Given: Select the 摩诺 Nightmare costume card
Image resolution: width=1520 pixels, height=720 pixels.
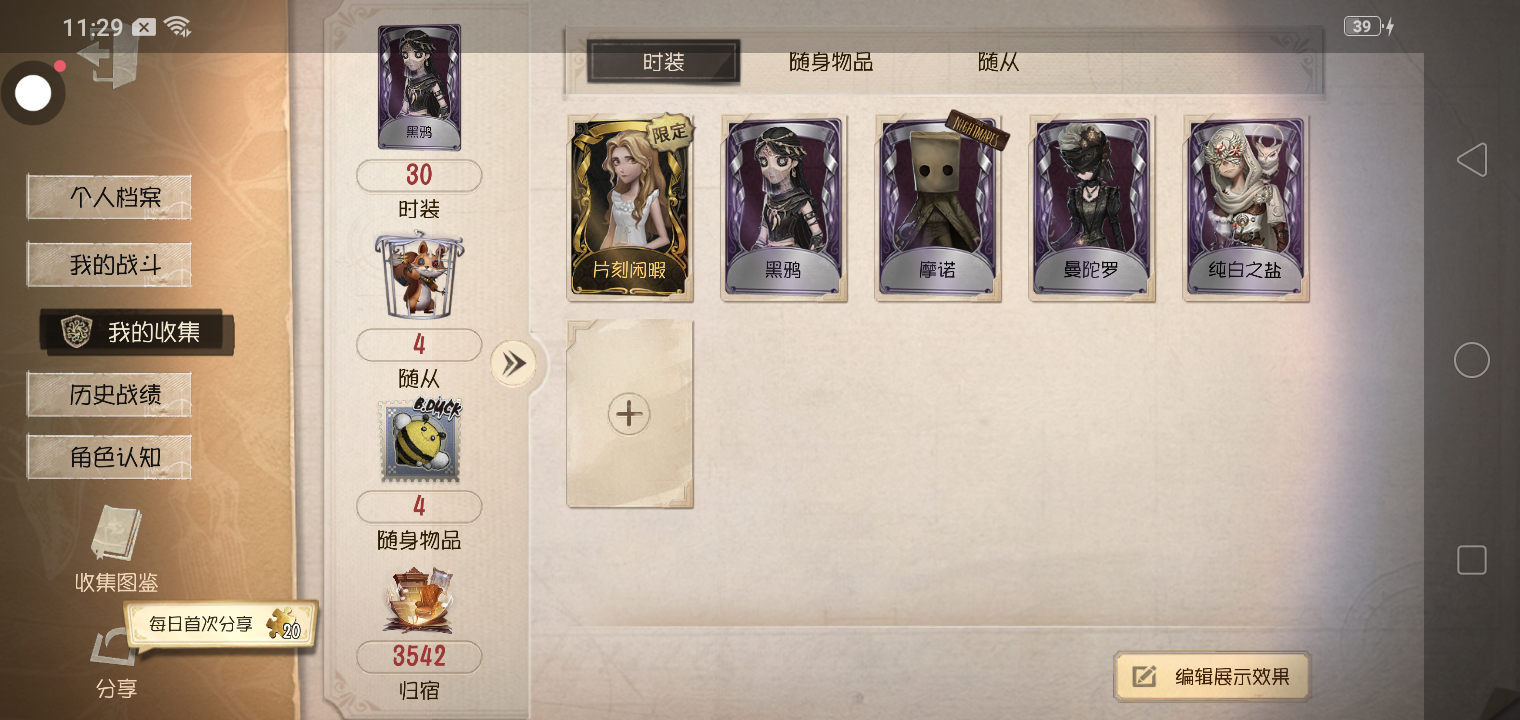Looking at the screenshot, I should coord(938,206).
